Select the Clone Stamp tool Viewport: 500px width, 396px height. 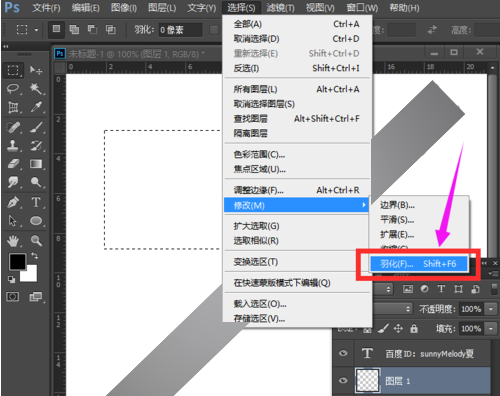13,145
